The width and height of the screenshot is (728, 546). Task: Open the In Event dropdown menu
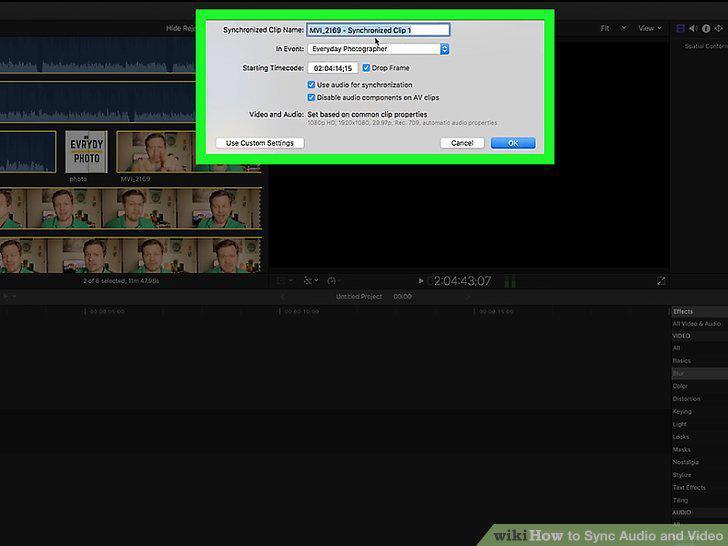[x=378, y=49]
